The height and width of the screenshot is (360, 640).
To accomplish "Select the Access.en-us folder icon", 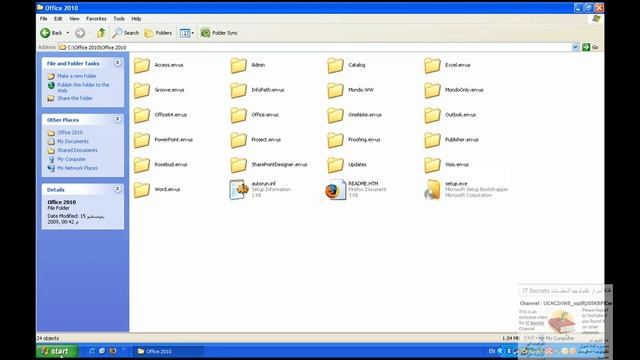I will point(142,65).
